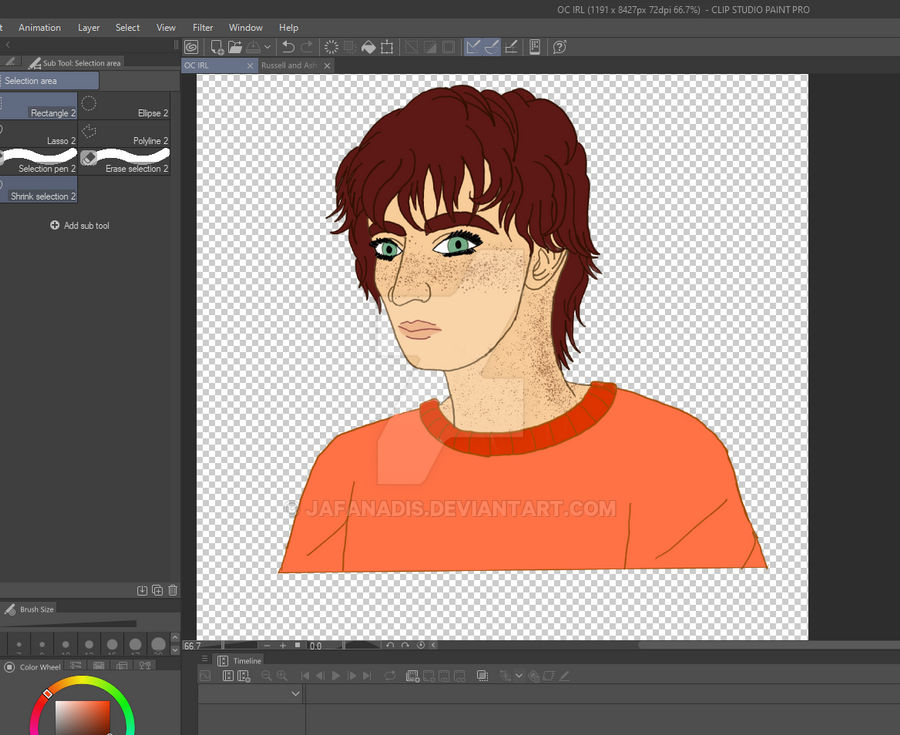Toggle the Snap to Special Ruler button
This screenshot has height=735, width=900.
pyautogui.click(x=491, y=47)
